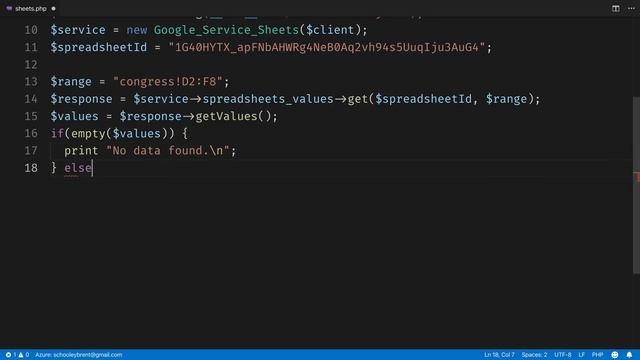Click line number 14 in gutter
Screen dimensions: 640x360
coord(31,99)
